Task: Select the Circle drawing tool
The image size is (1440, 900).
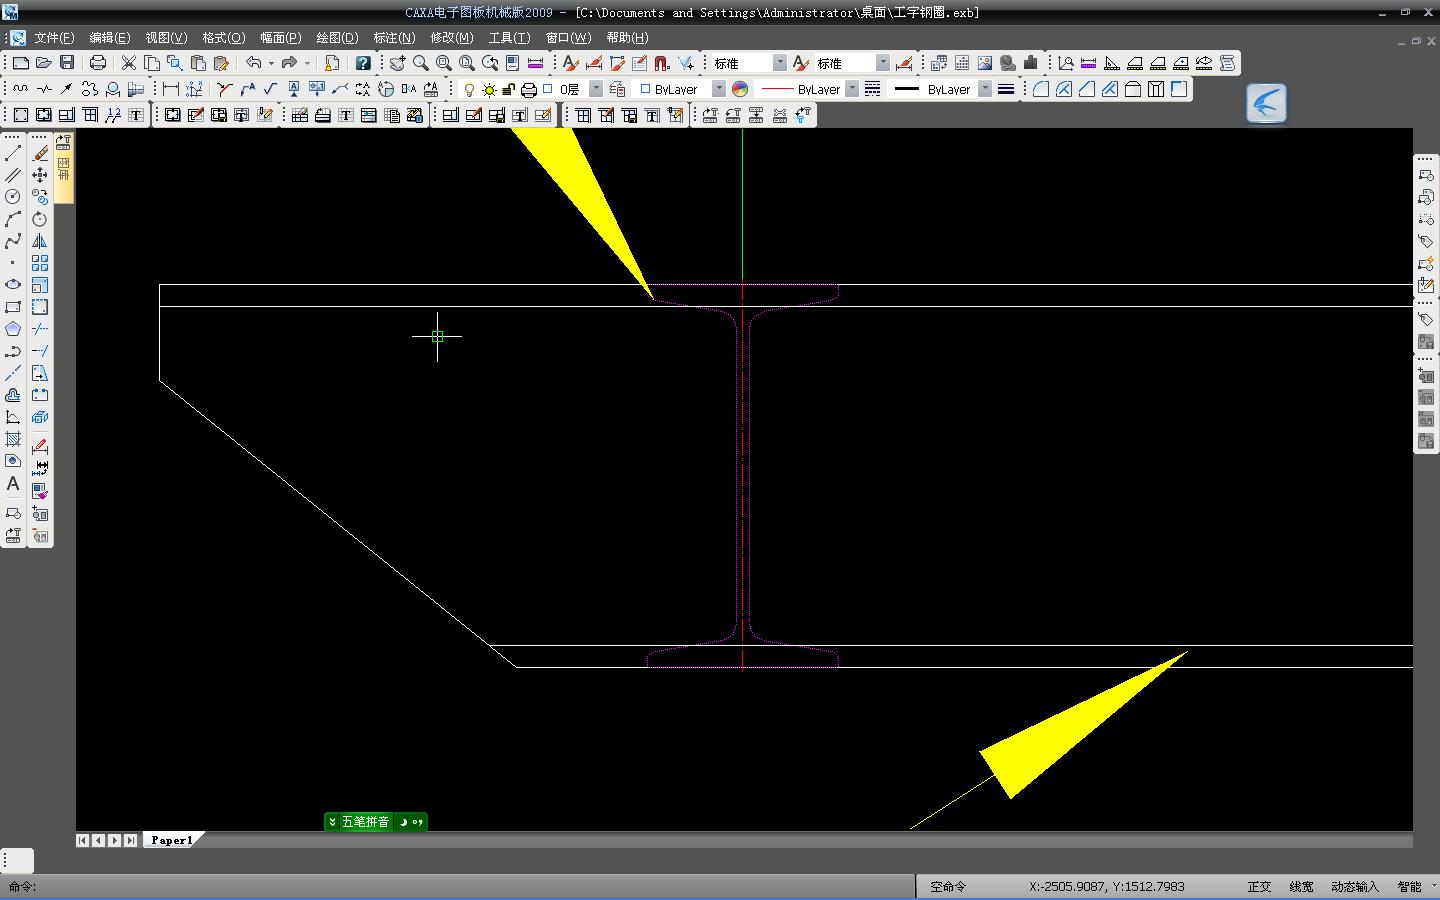Action: [13, 197]
